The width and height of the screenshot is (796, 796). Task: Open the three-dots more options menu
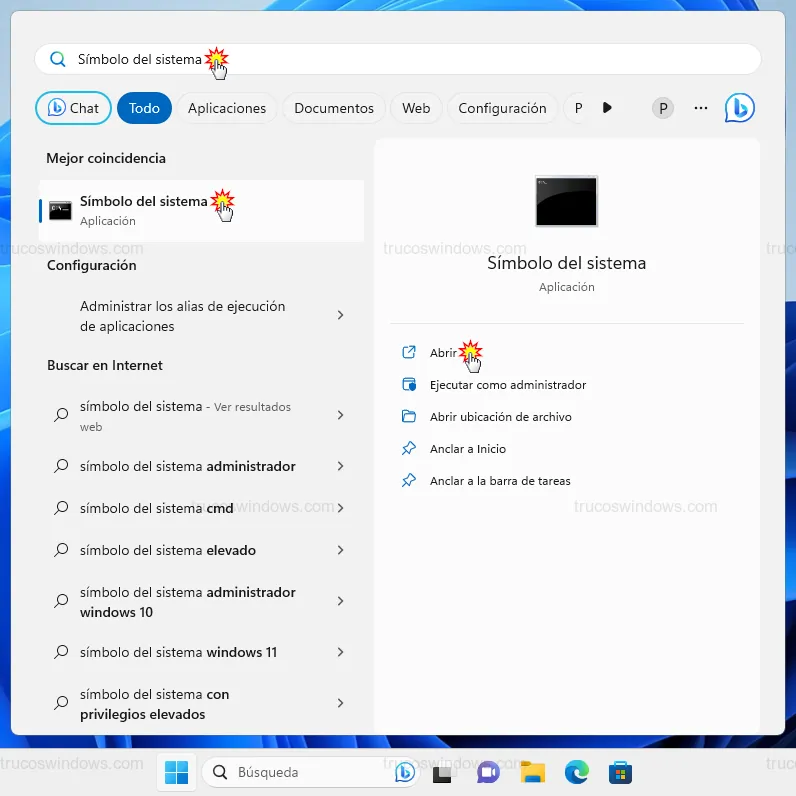tap(700, 108)
